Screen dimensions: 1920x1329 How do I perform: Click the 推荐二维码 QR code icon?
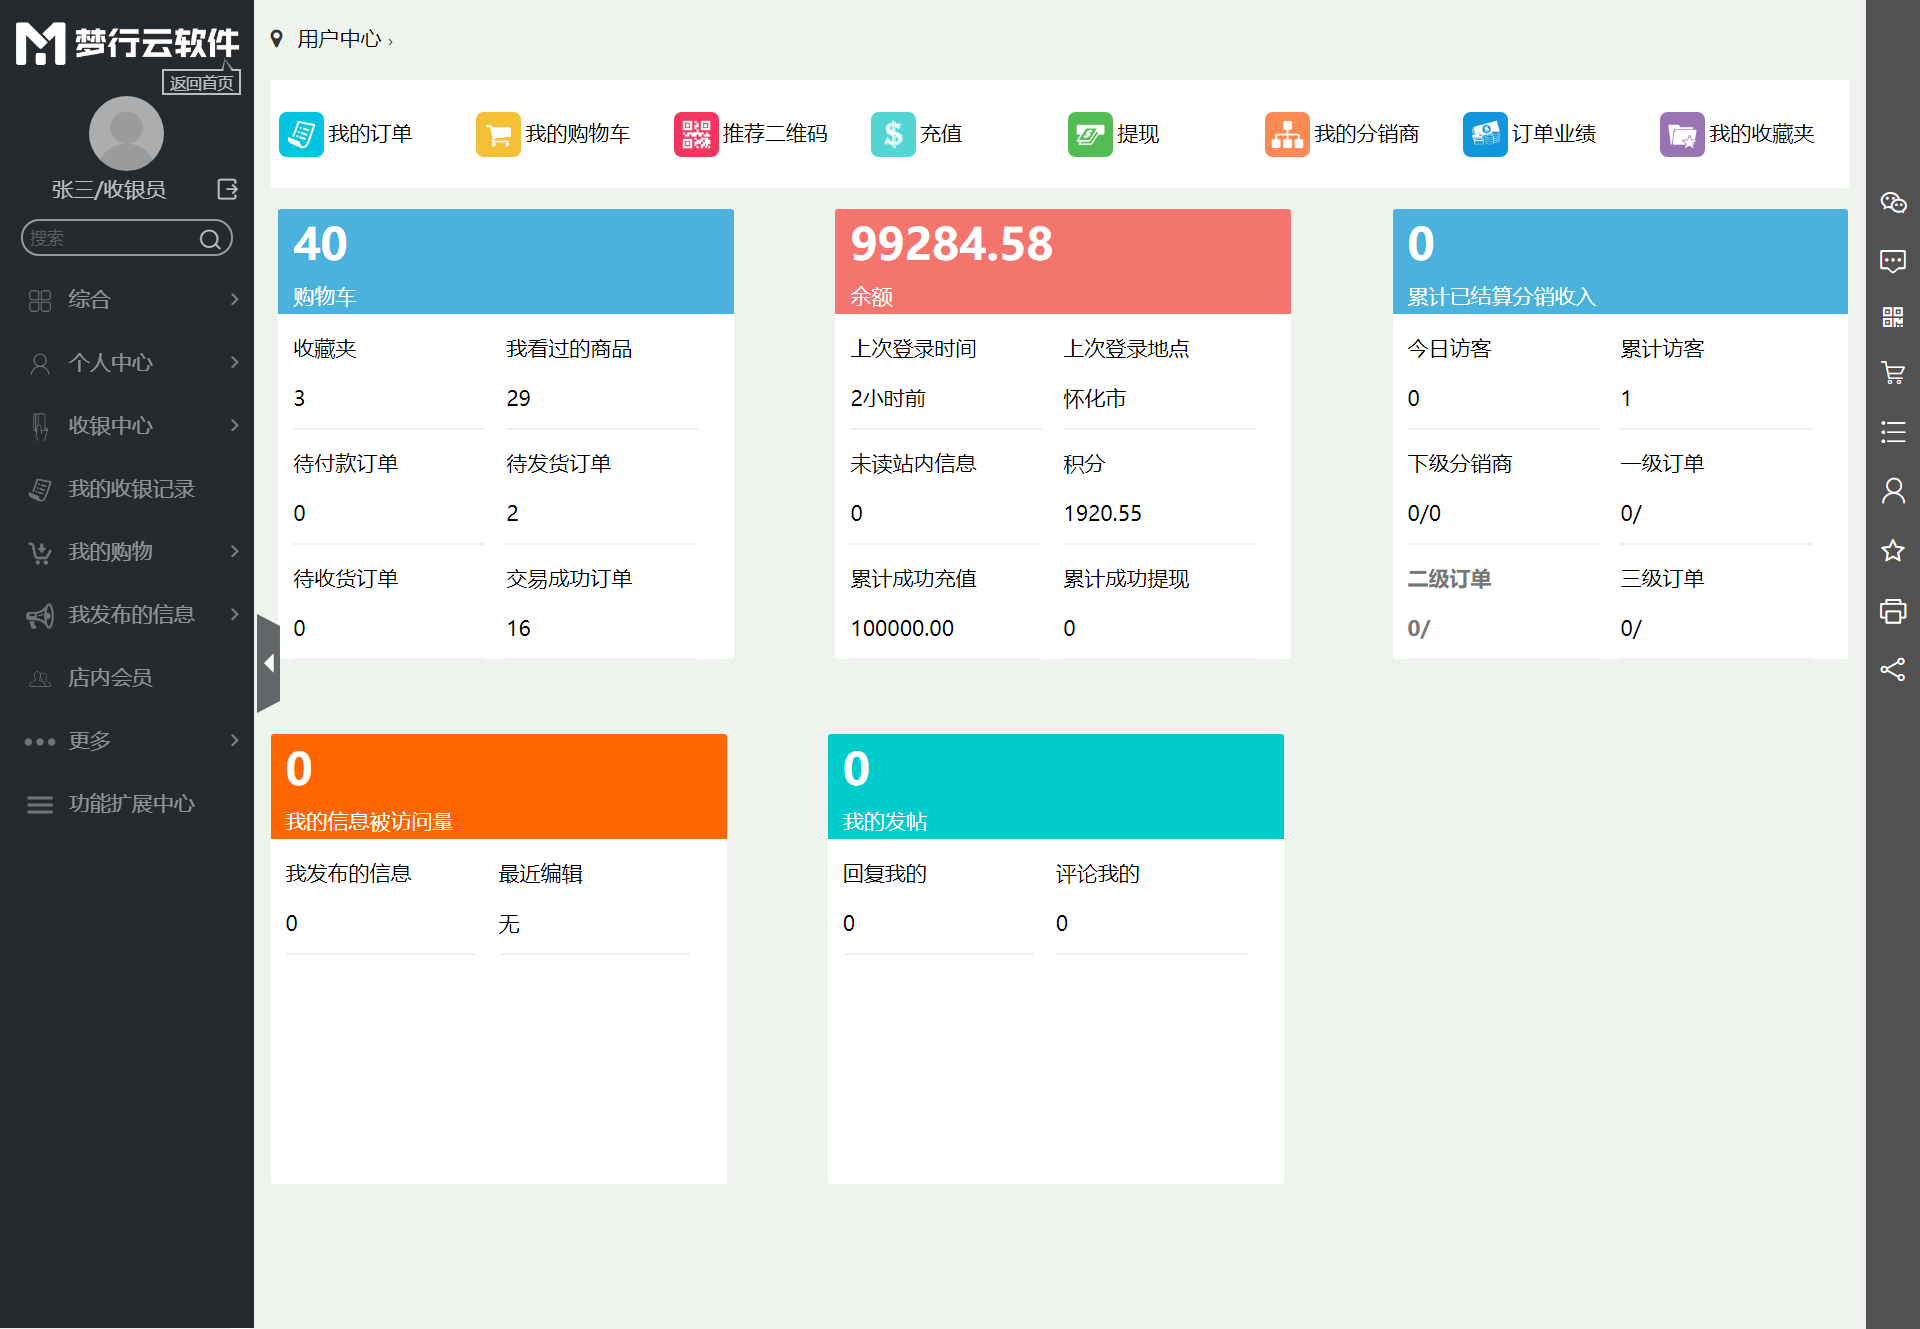(696, 134)
